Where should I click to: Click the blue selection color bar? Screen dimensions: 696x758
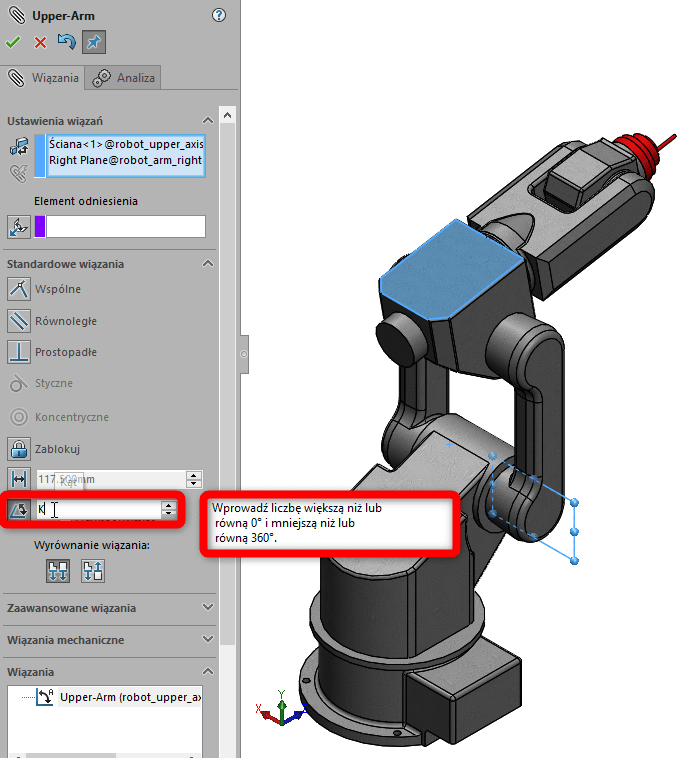click(x=40, y=156)
